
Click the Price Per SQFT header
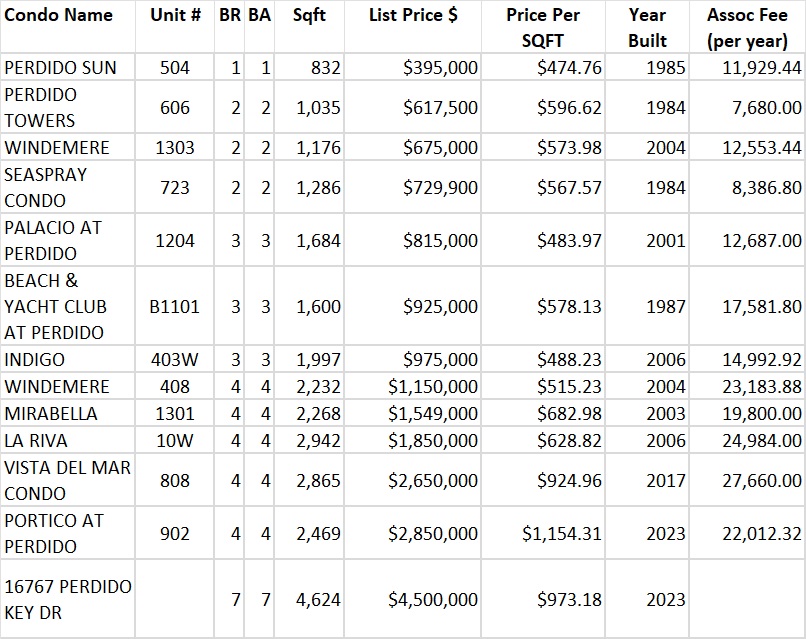543,28
